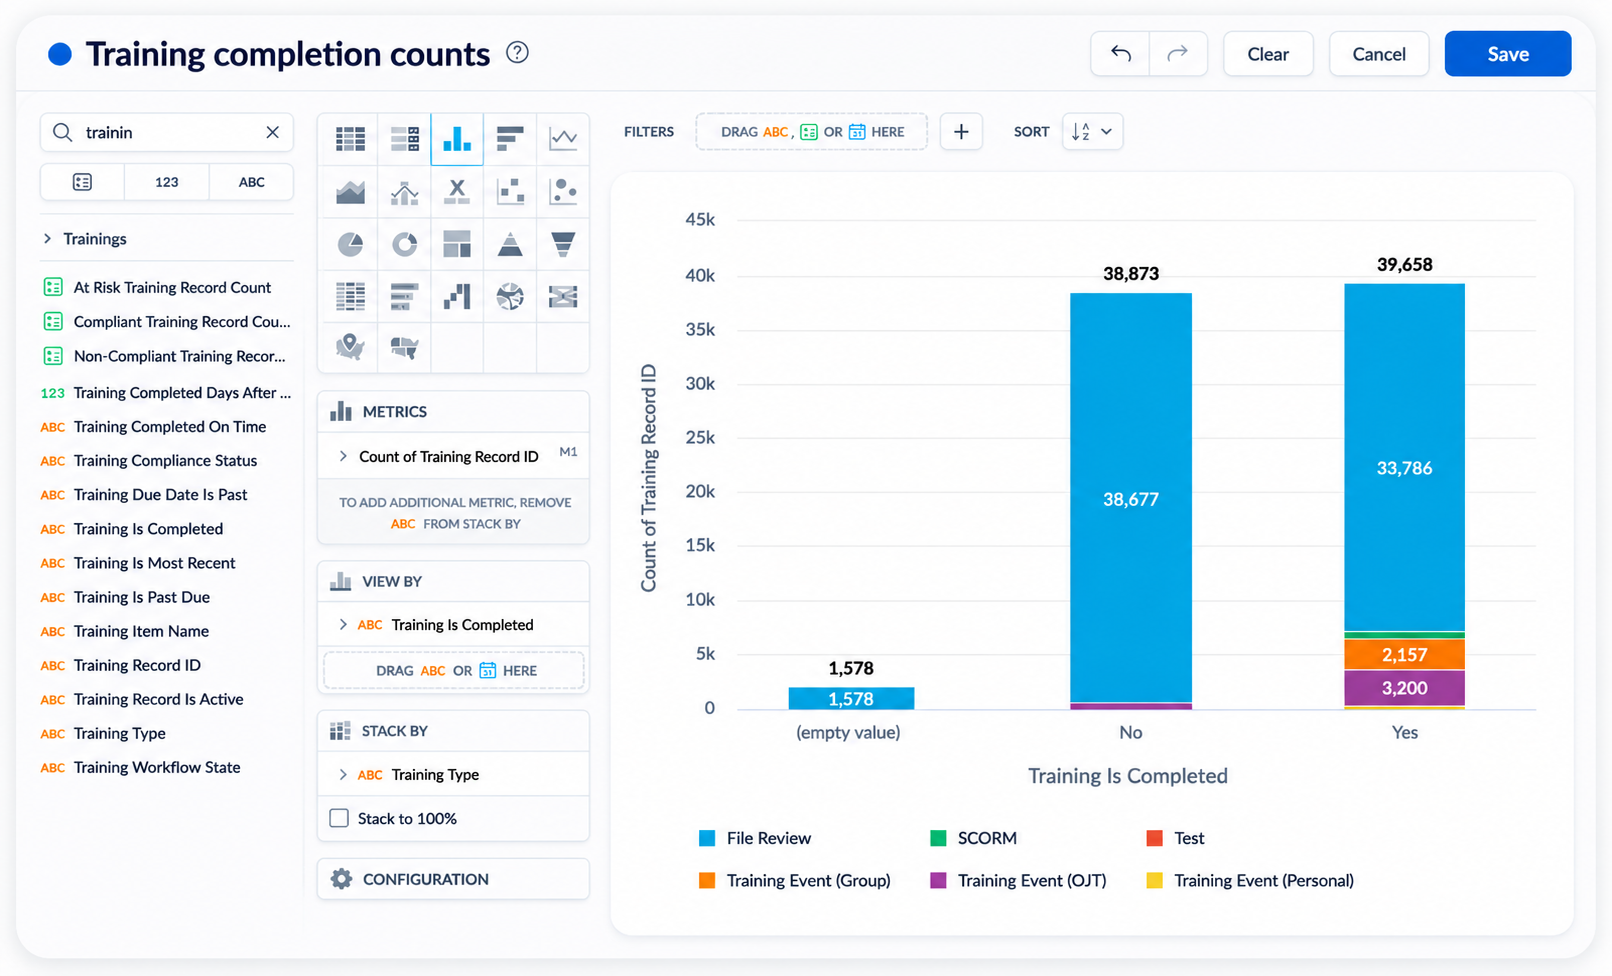Expand Count of Training Record ID metric

click(x=343, y=456)
